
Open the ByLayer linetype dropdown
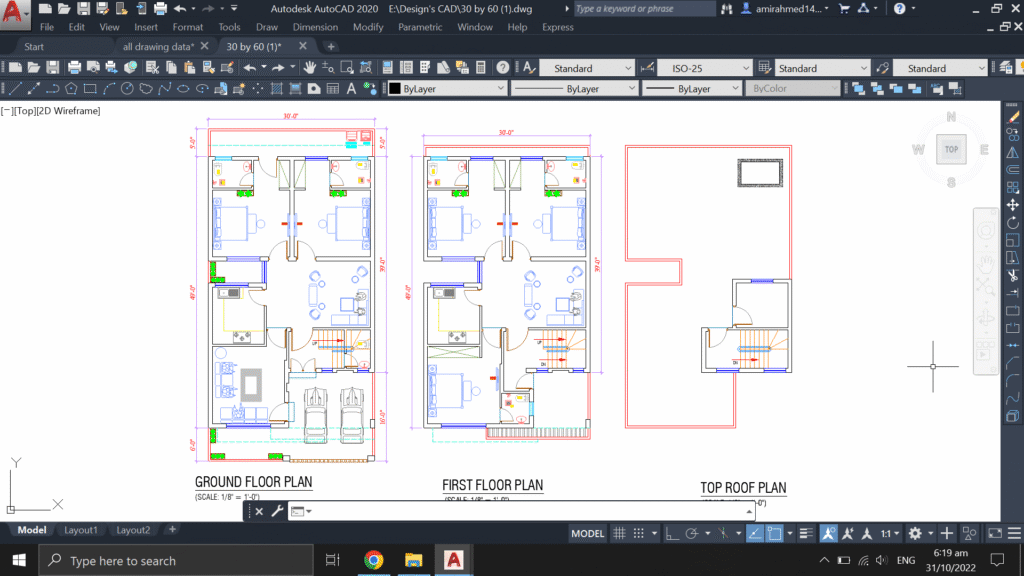[574, 89]
